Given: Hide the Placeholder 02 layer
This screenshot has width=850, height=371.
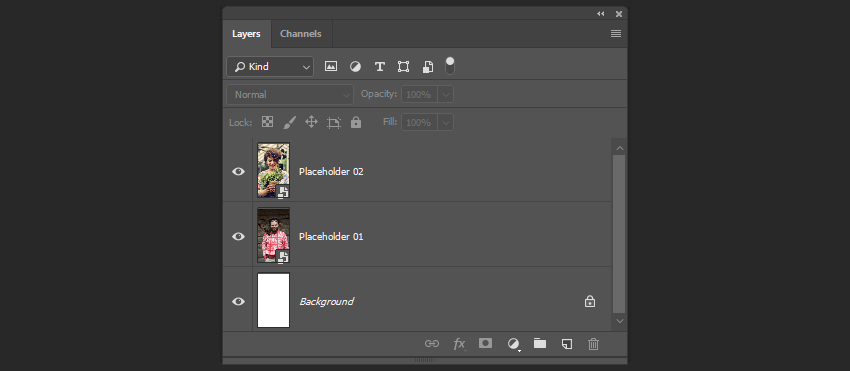Looking at the screenshot, I should pyautogui.click(x=238, y=171).
